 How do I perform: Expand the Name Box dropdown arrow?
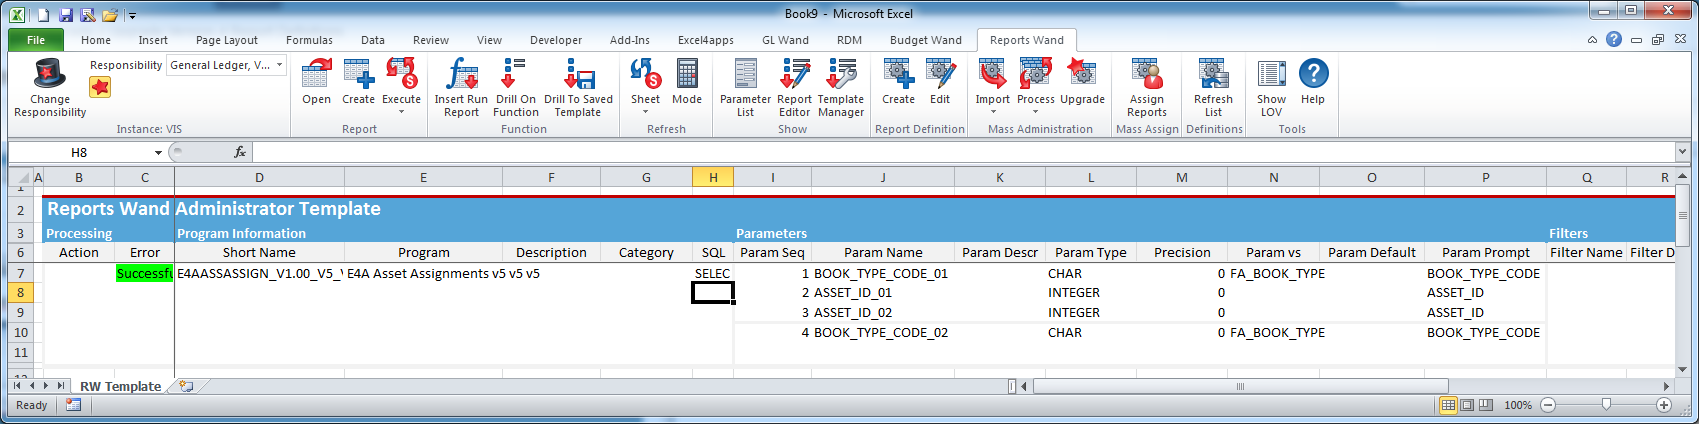[x=158, y=152]
